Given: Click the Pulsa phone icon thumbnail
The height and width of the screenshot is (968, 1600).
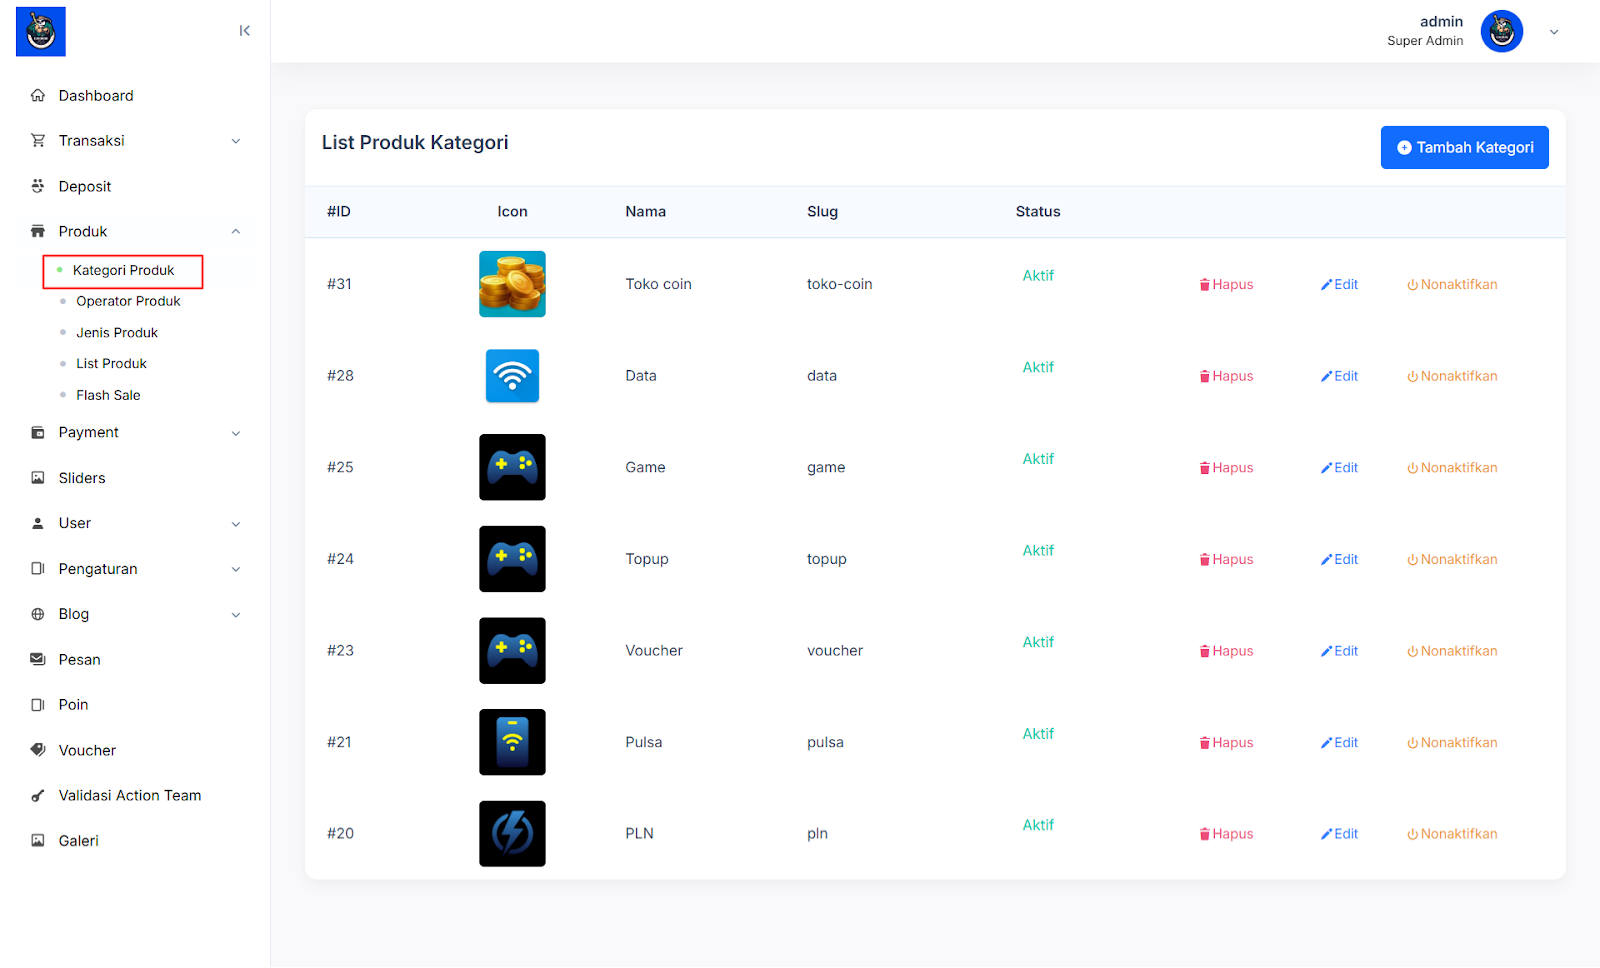Looking at the screenshot, I should [x=512, y=742].
